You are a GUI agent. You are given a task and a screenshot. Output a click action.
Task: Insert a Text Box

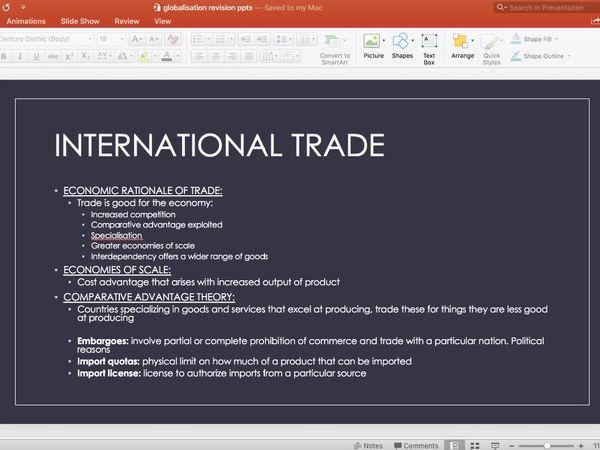tap(429, 49)
